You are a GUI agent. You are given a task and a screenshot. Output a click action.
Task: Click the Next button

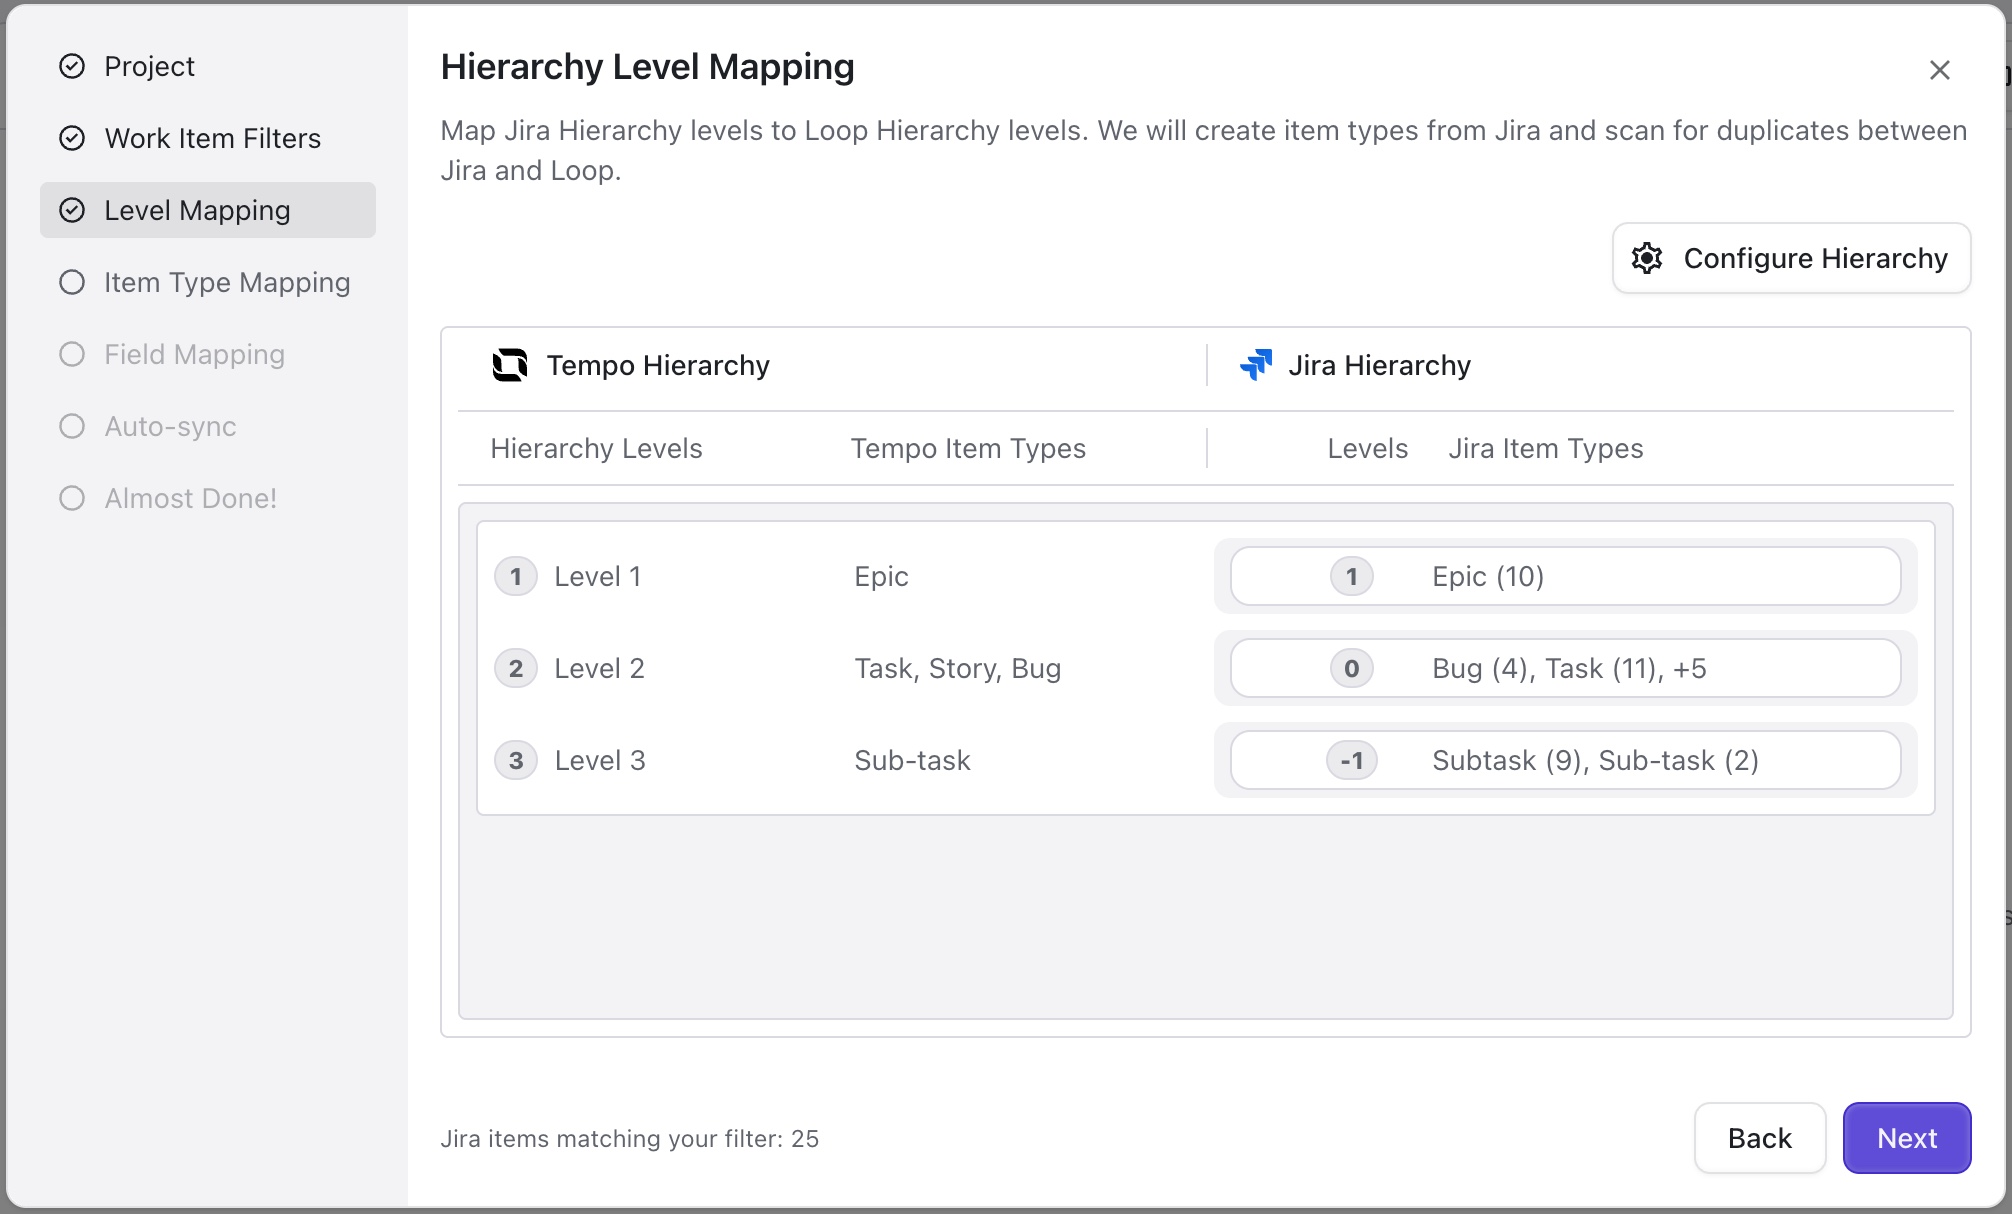coord(1907,1138)
